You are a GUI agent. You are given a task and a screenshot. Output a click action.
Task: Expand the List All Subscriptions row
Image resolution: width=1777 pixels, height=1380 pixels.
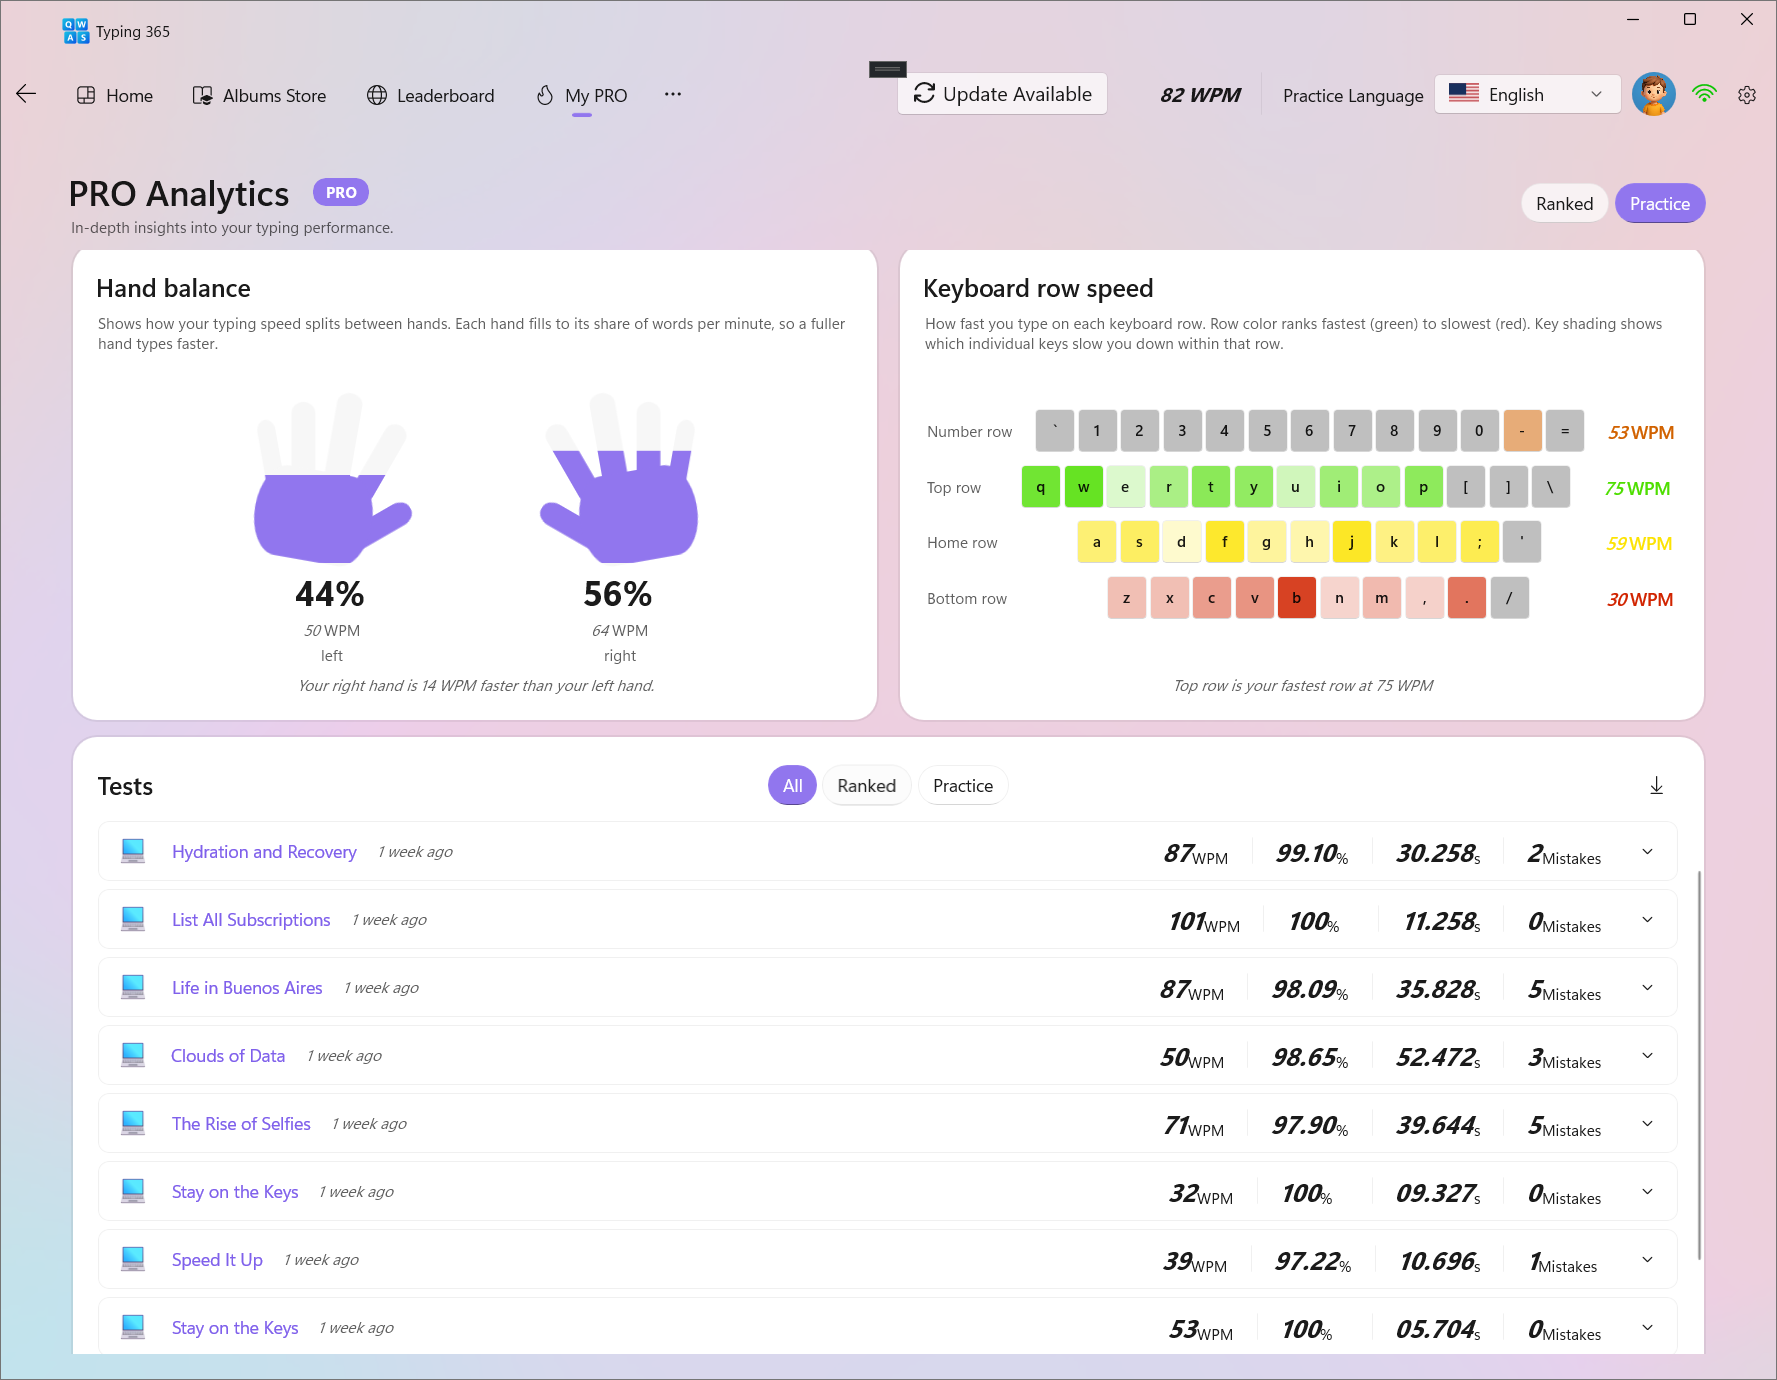coord(1647,920)
